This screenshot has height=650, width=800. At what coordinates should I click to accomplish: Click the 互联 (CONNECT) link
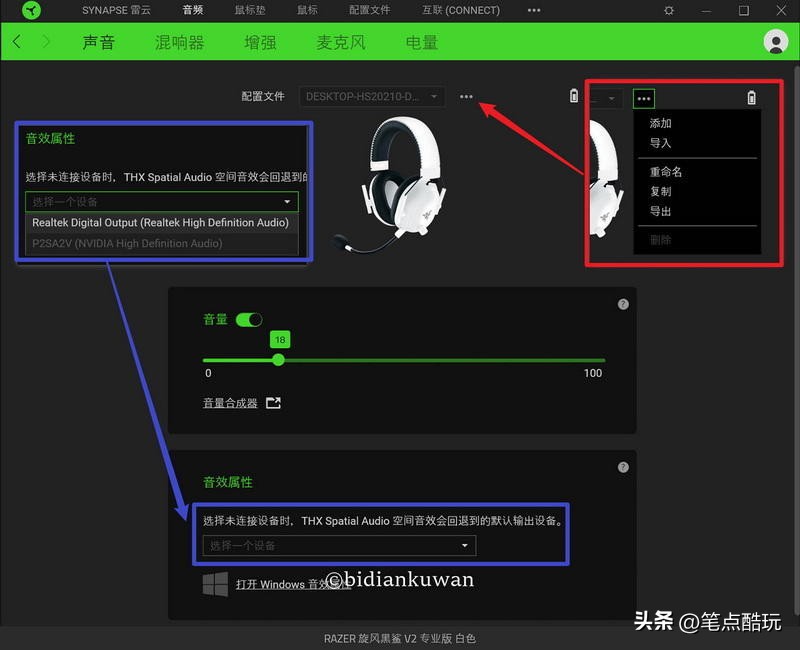[x=460, y=10]
